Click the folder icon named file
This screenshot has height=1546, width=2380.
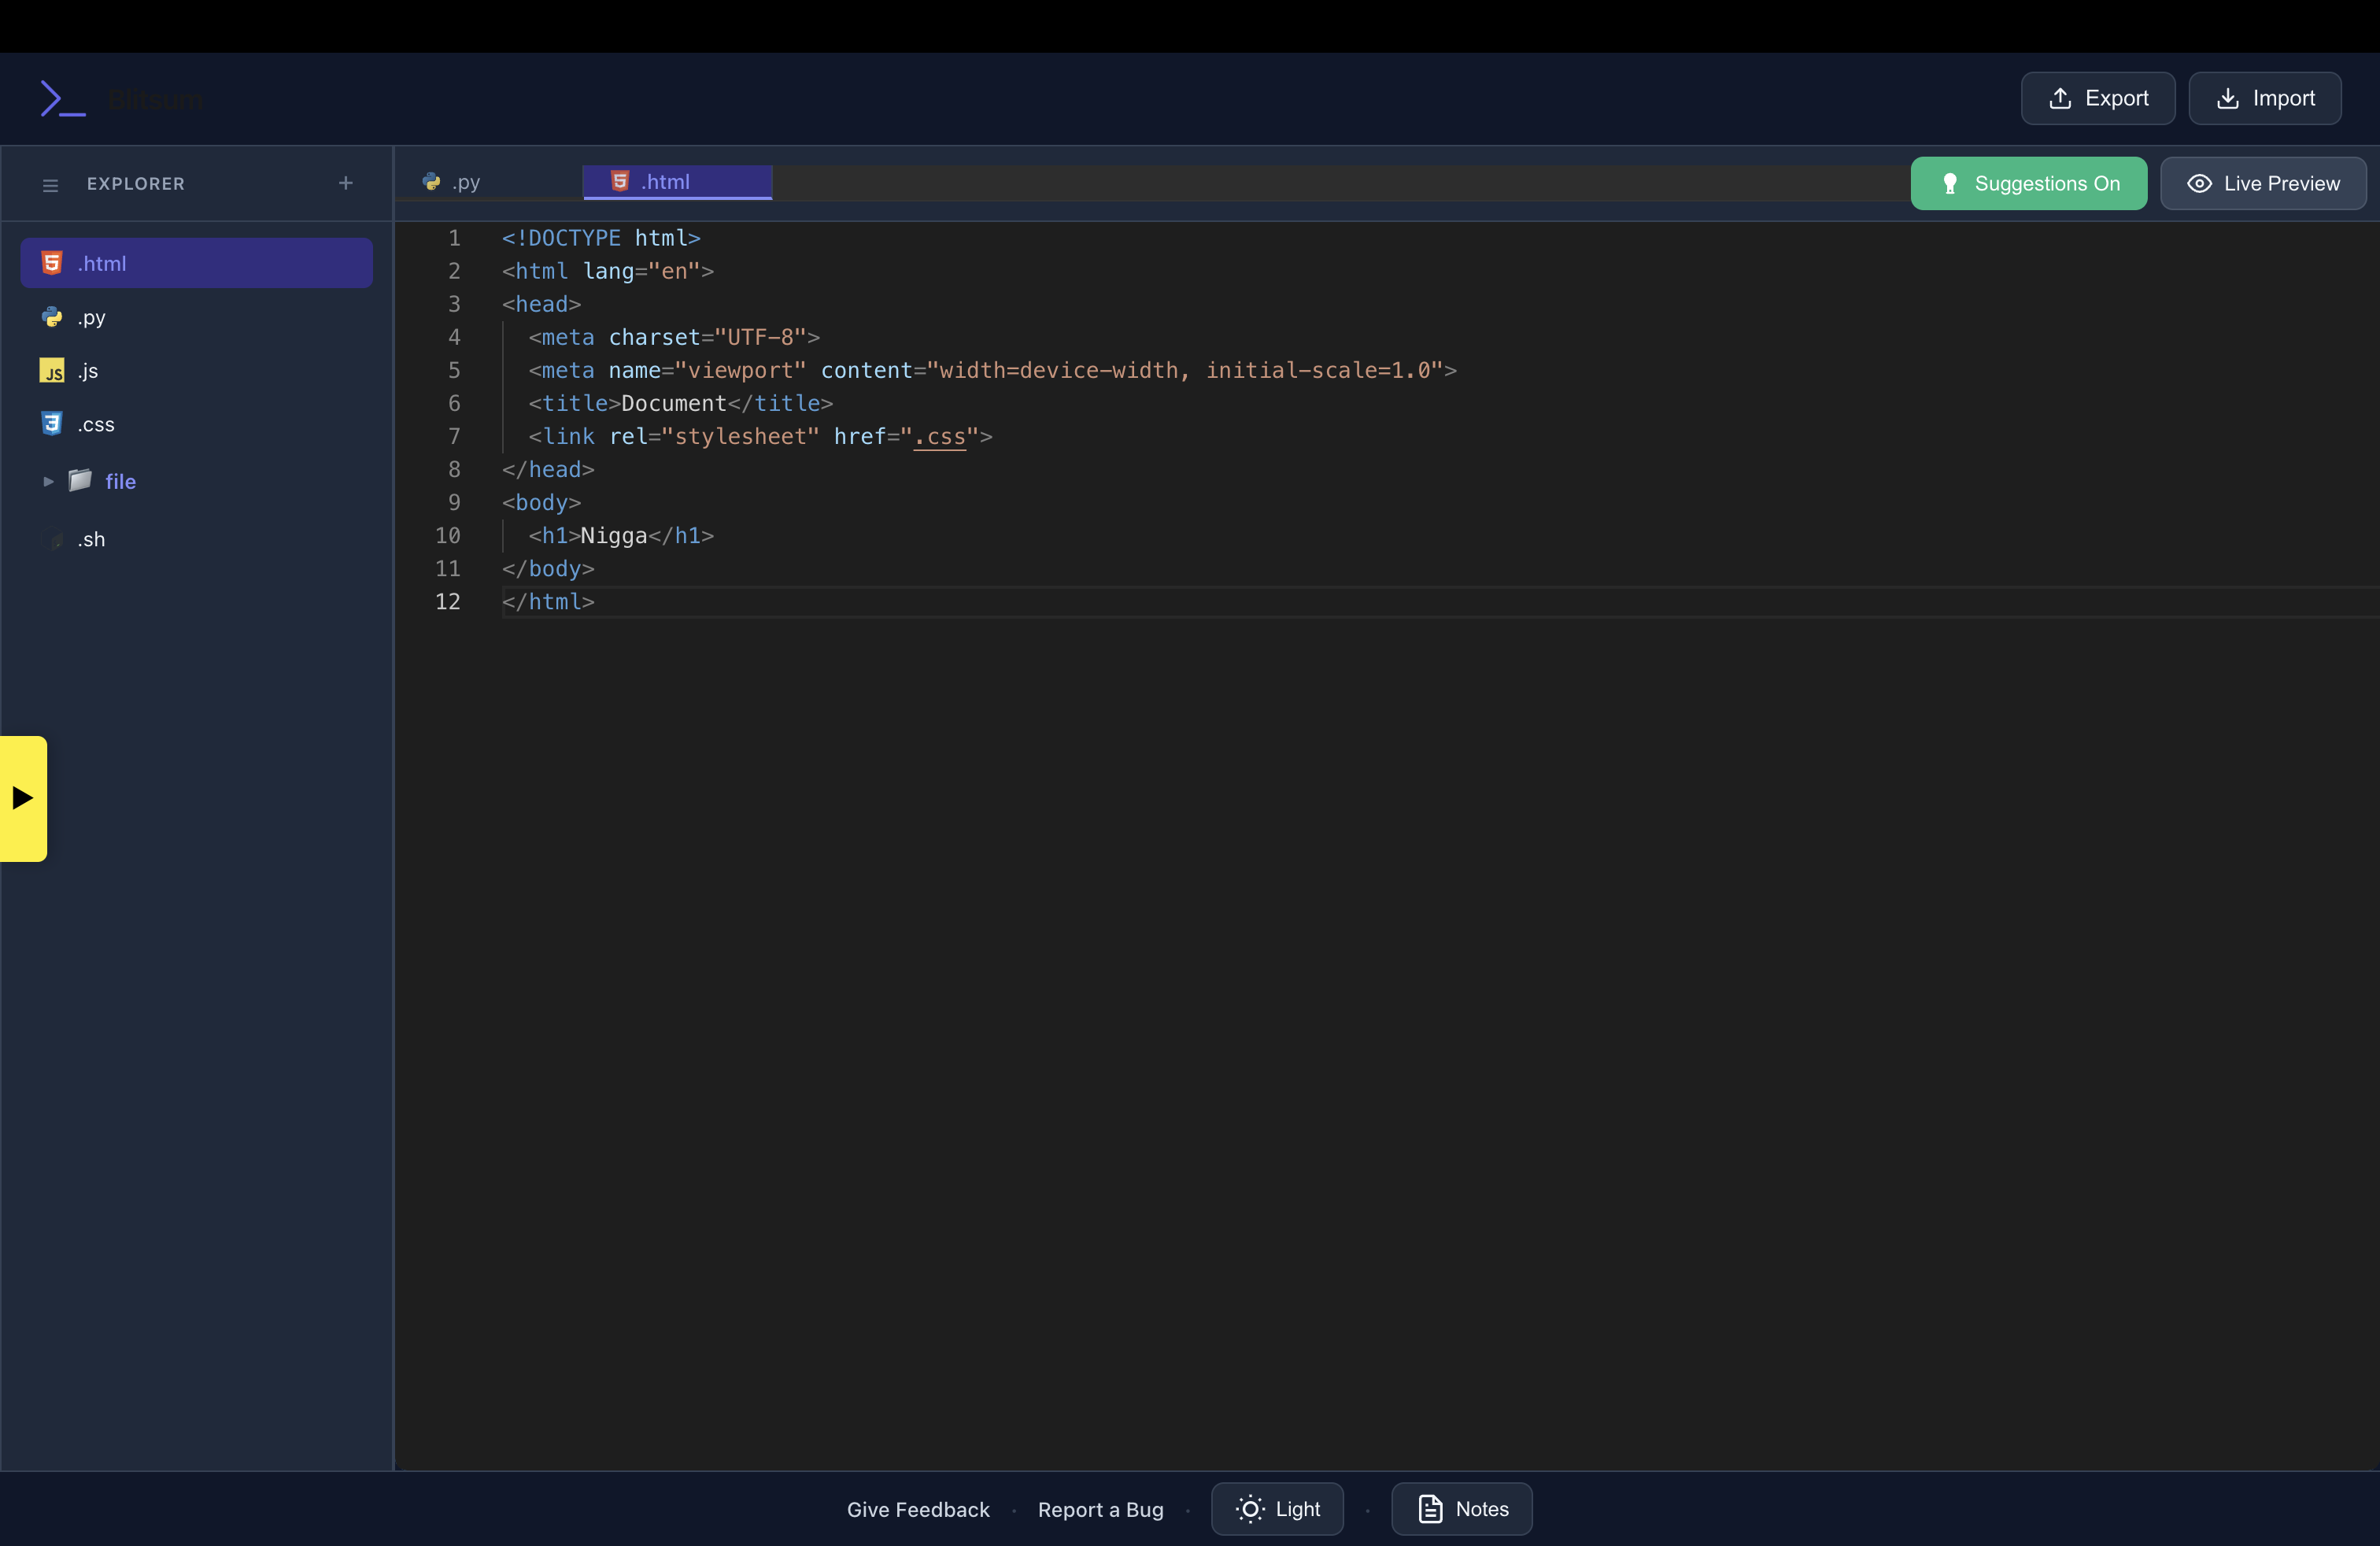click(80, 481)
